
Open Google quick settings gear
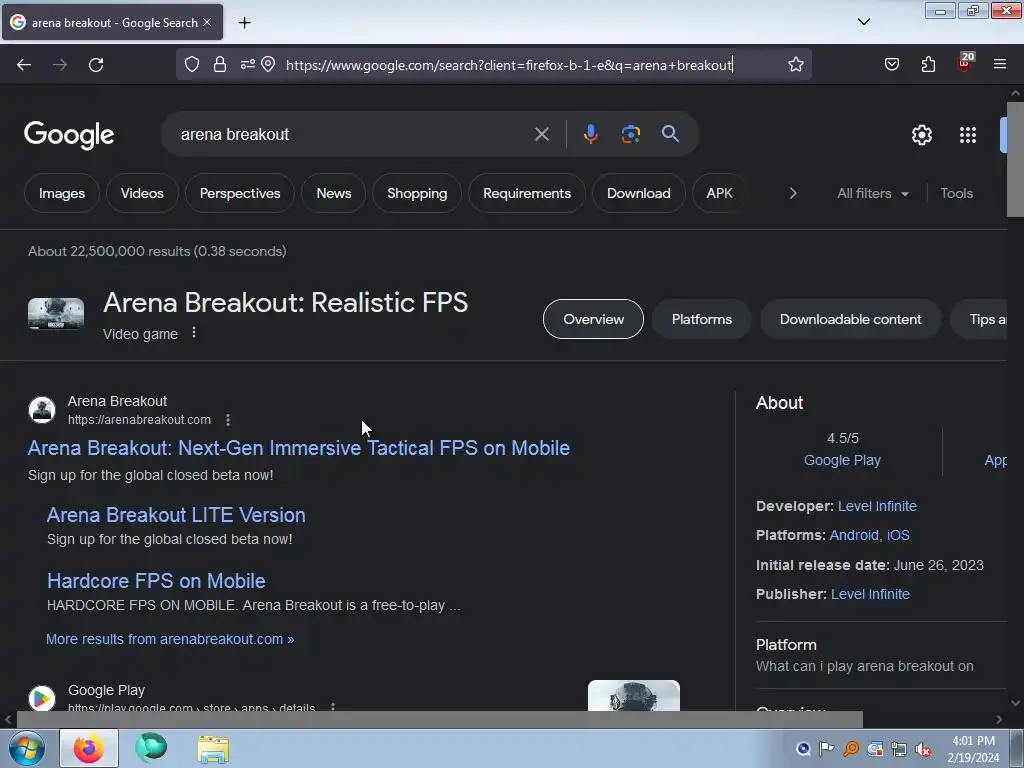(921, 135)
